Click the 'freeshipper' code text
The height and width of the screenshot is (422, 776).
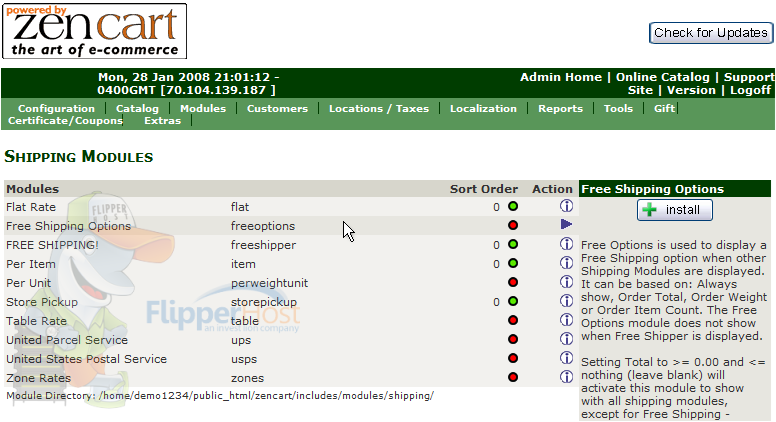click(x=263, y=245)
